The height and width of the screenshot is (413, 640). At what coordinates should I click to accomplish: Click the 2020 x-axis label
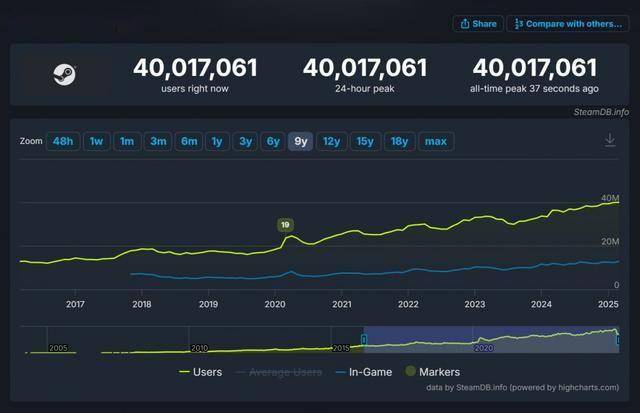point(275,304)
